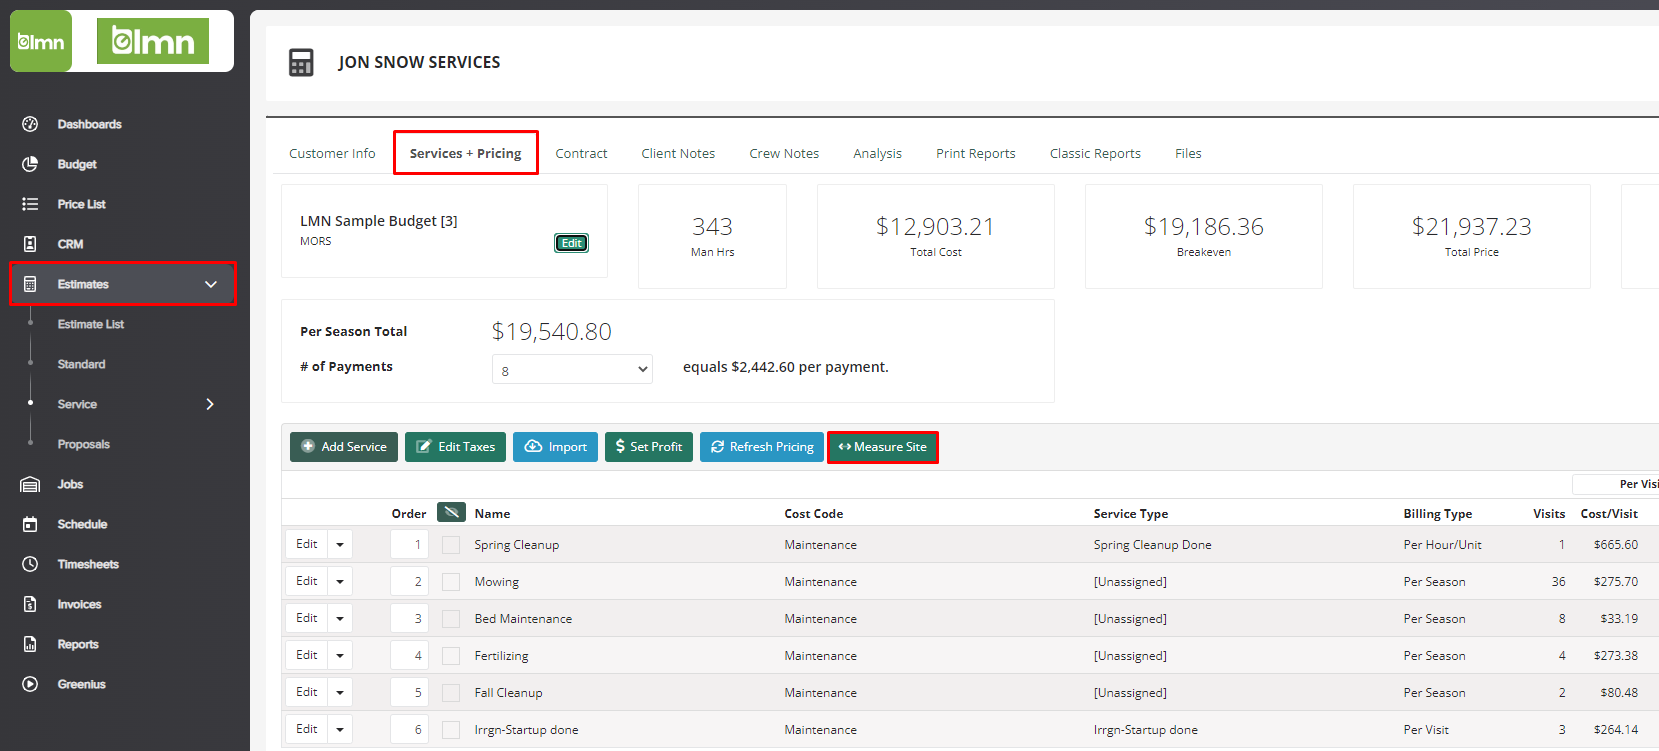Click the Refresh Pricing button
Image resolution: width=1659 pixels, height=751 pixels.
click(x=761, y=447)
